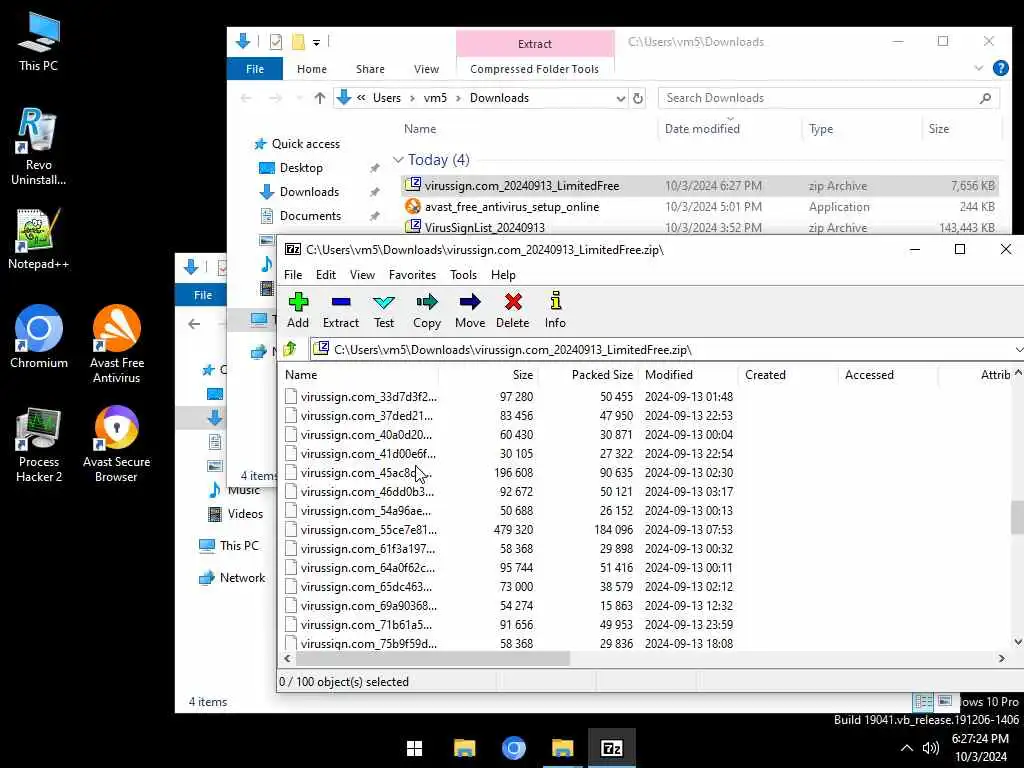Expand the 7-Zip address path dropdown
Viewport: 1024px width, 768px height.
pos(1018,349)
